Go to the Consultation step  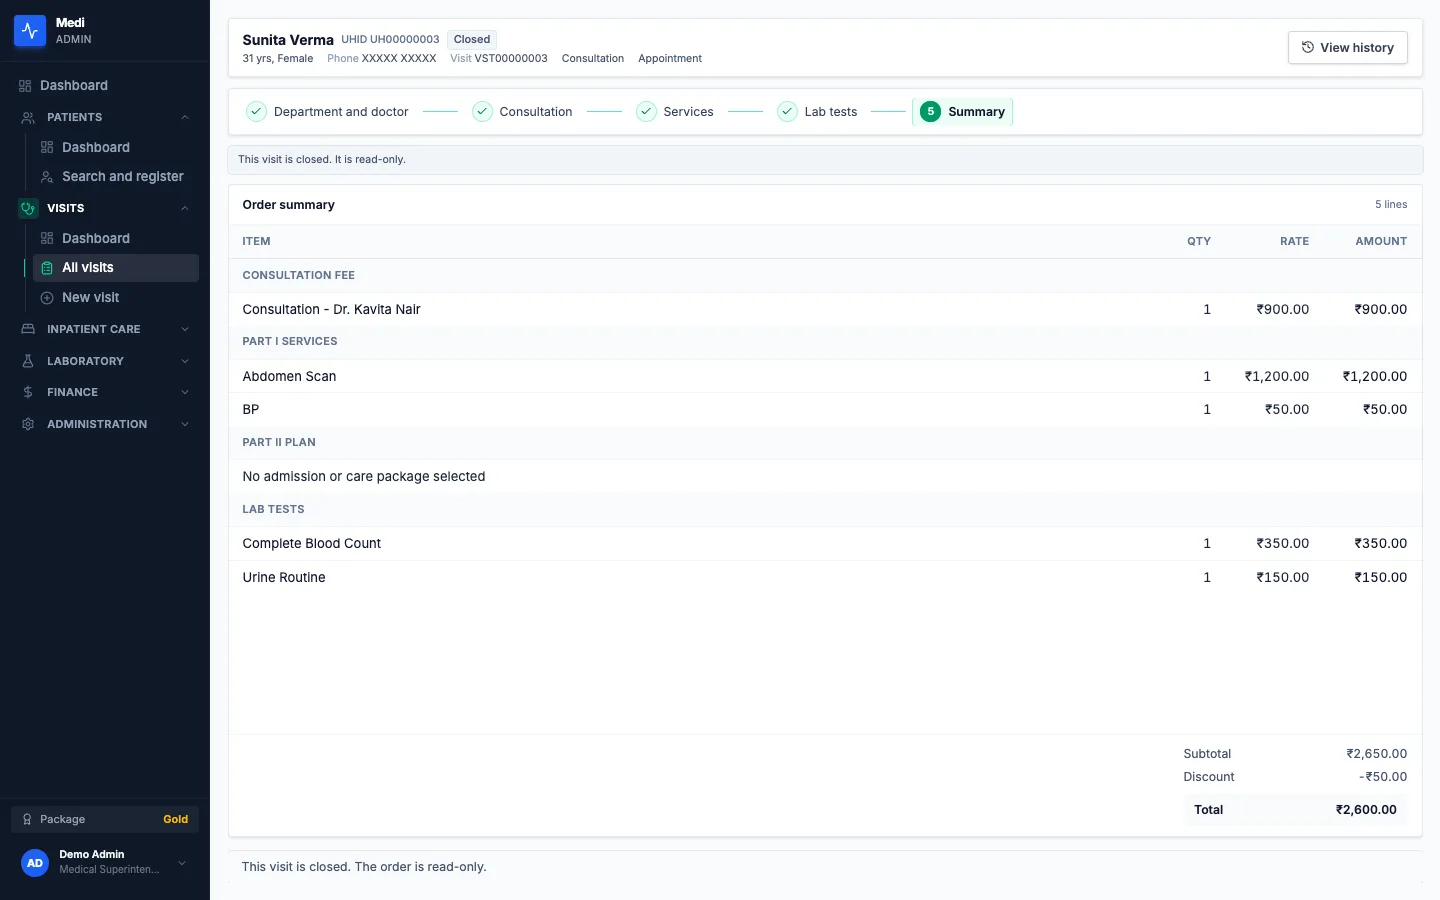coord(523,112)
